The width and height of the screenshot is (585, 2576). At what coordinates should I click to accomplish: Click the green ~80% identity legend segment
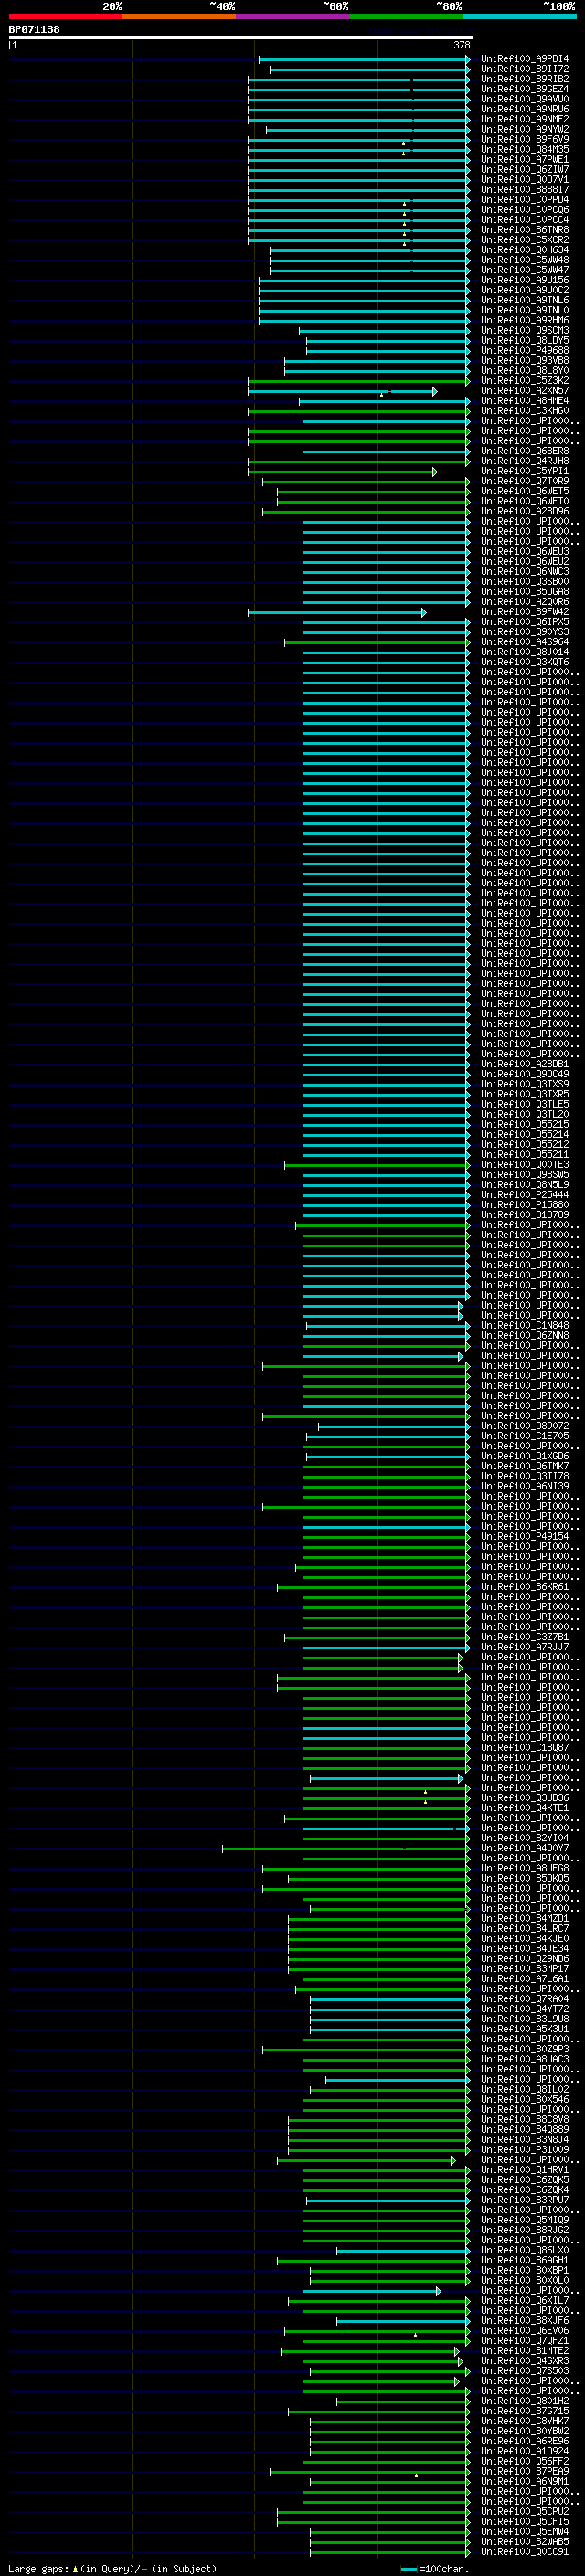click(x=406, y=16)
